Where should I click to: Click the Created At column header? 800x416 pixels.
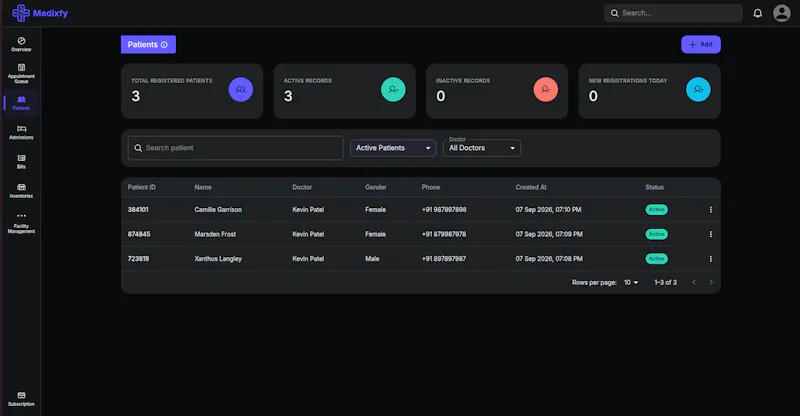(531, 187)
